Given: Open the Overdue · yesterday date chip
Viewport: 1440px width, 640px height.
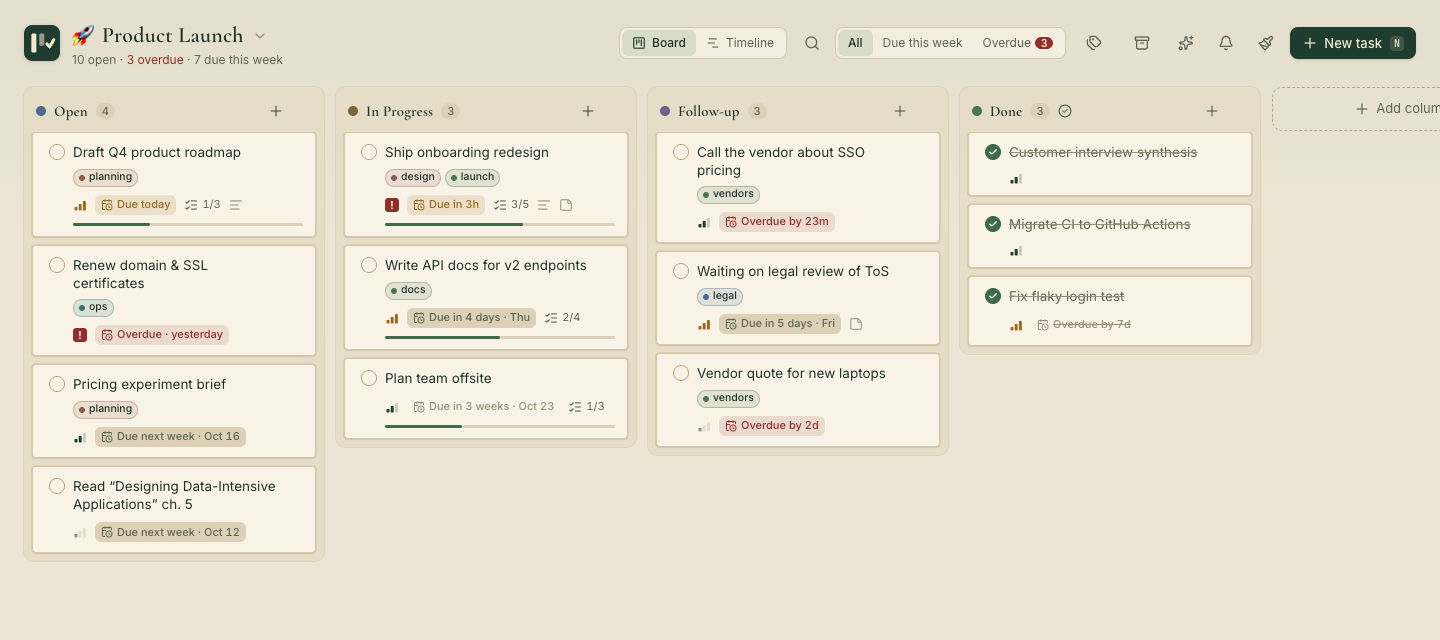Looking at the screenshot, I should point(162,335).
